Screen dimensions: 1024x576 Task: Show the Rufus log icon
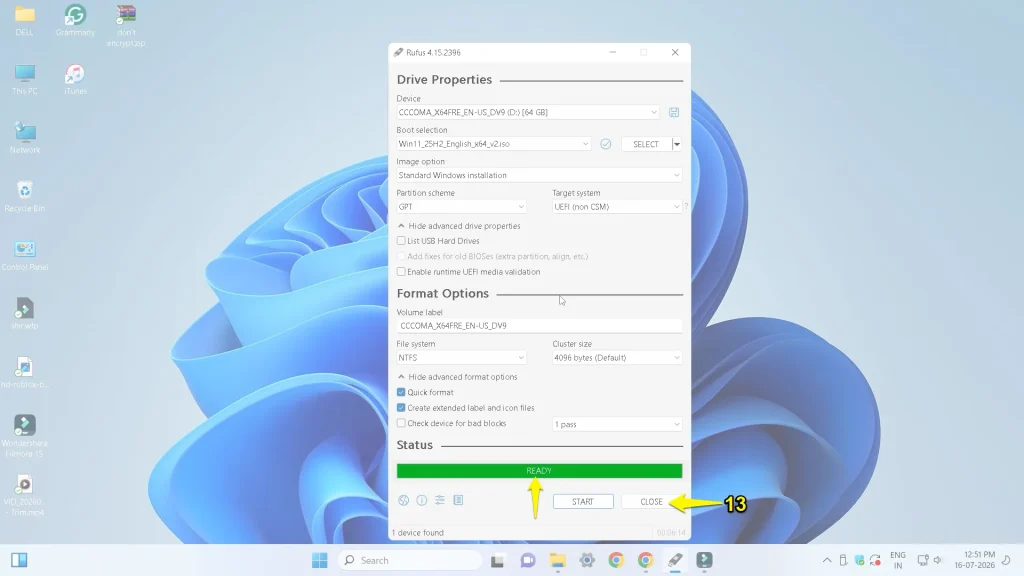(x=458, y=500)
